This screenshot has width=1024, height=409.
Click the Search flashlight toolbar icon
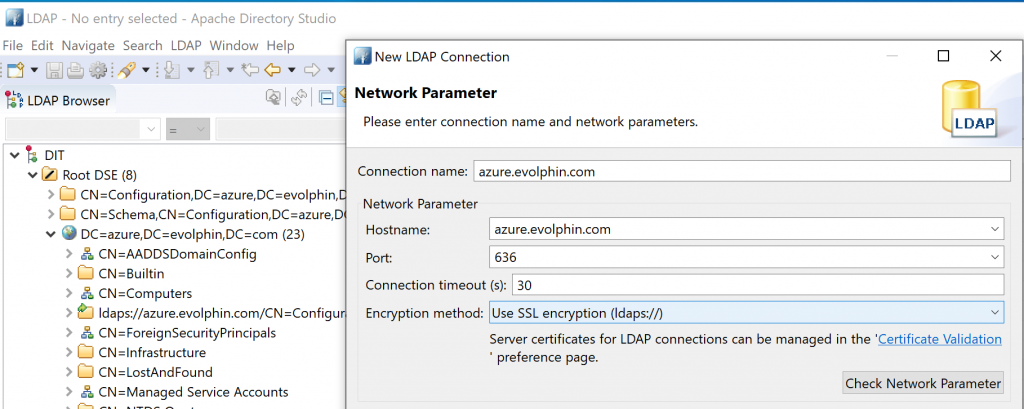click(127, 70)
